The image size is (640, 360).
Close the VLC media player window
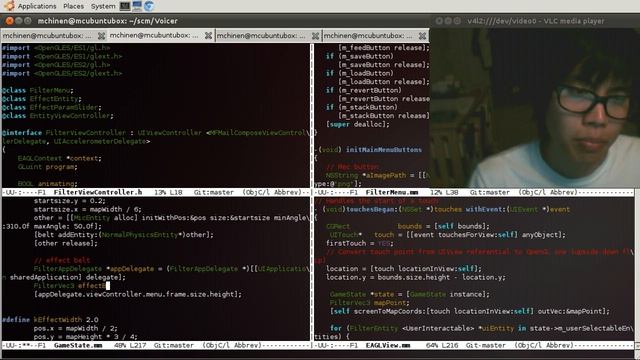tap(439, 20)
